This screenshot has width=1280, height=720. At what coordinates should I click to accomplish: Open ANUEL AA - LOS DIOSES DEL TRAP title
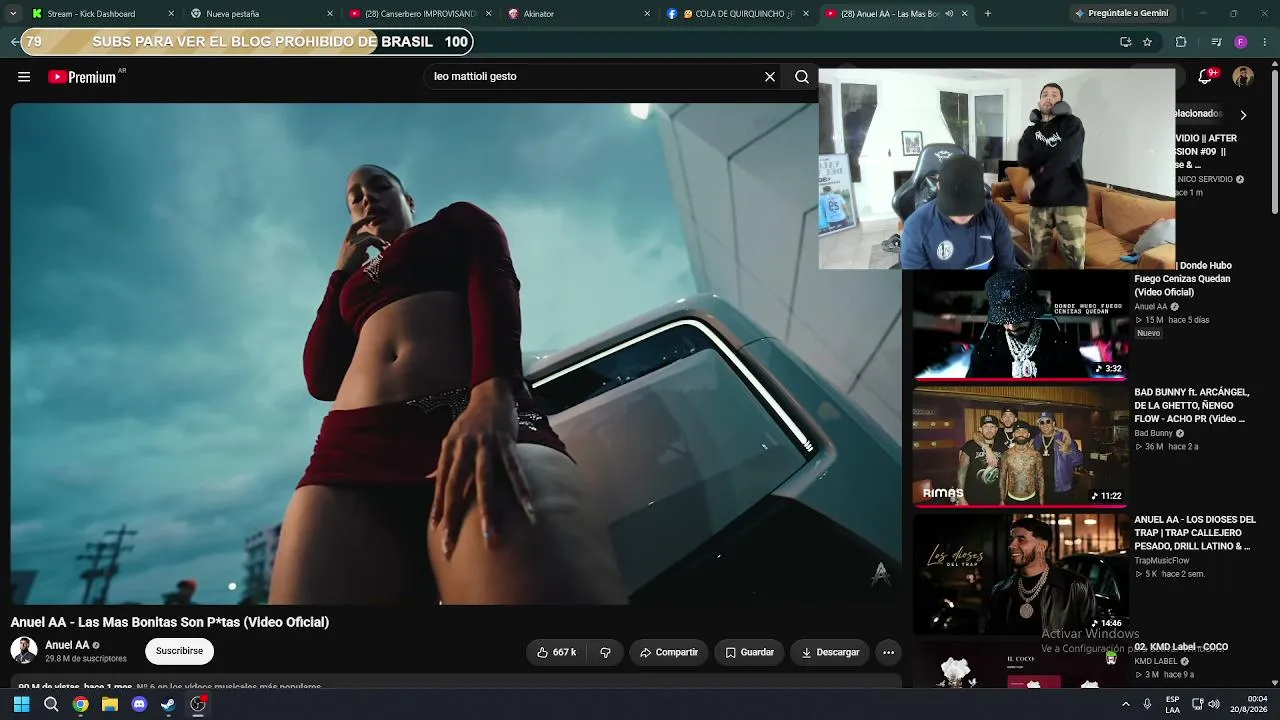pyautogui.click(x=1195, y=533)
